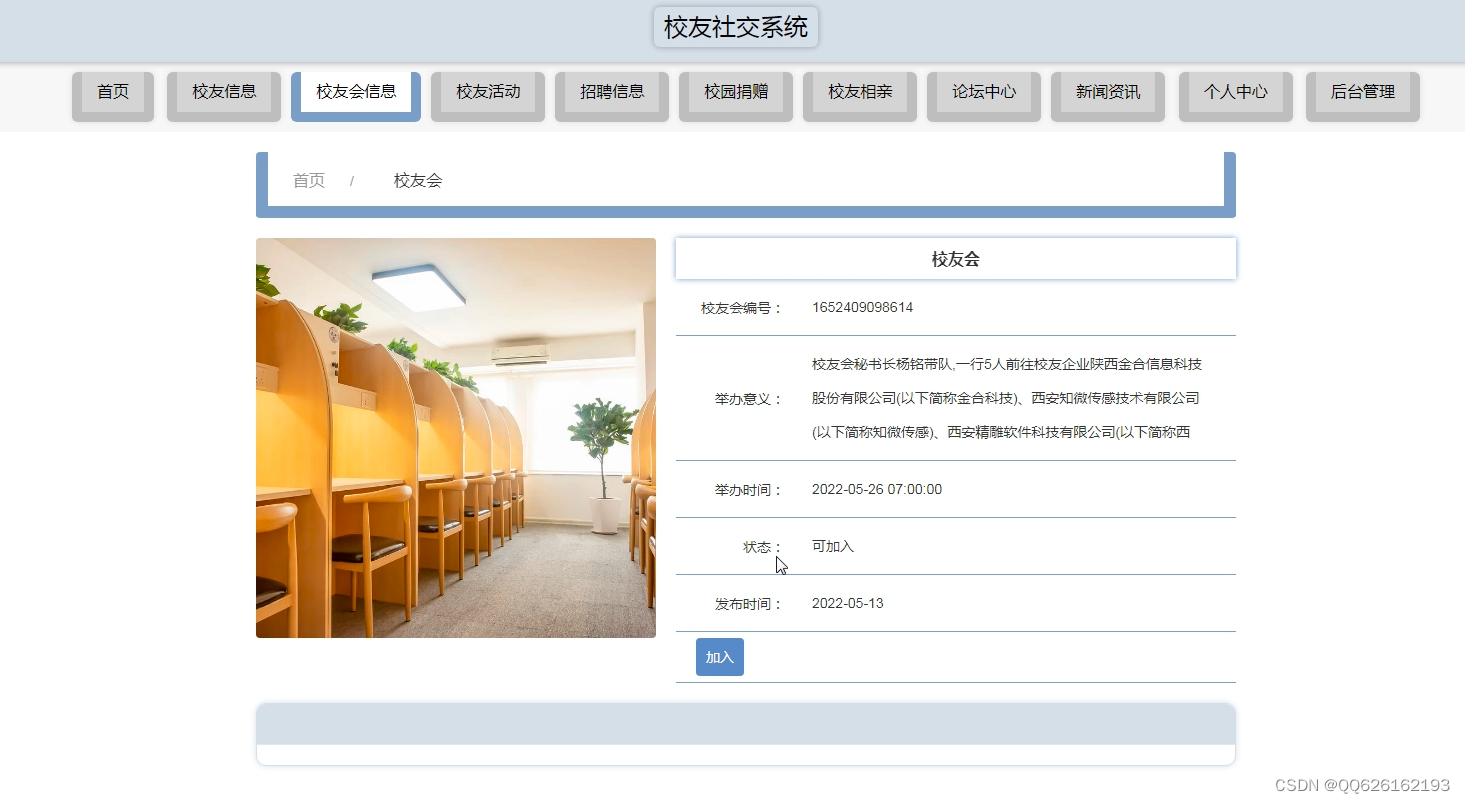
Task: Open 论坛中心 tab
Action: point(984,96)
